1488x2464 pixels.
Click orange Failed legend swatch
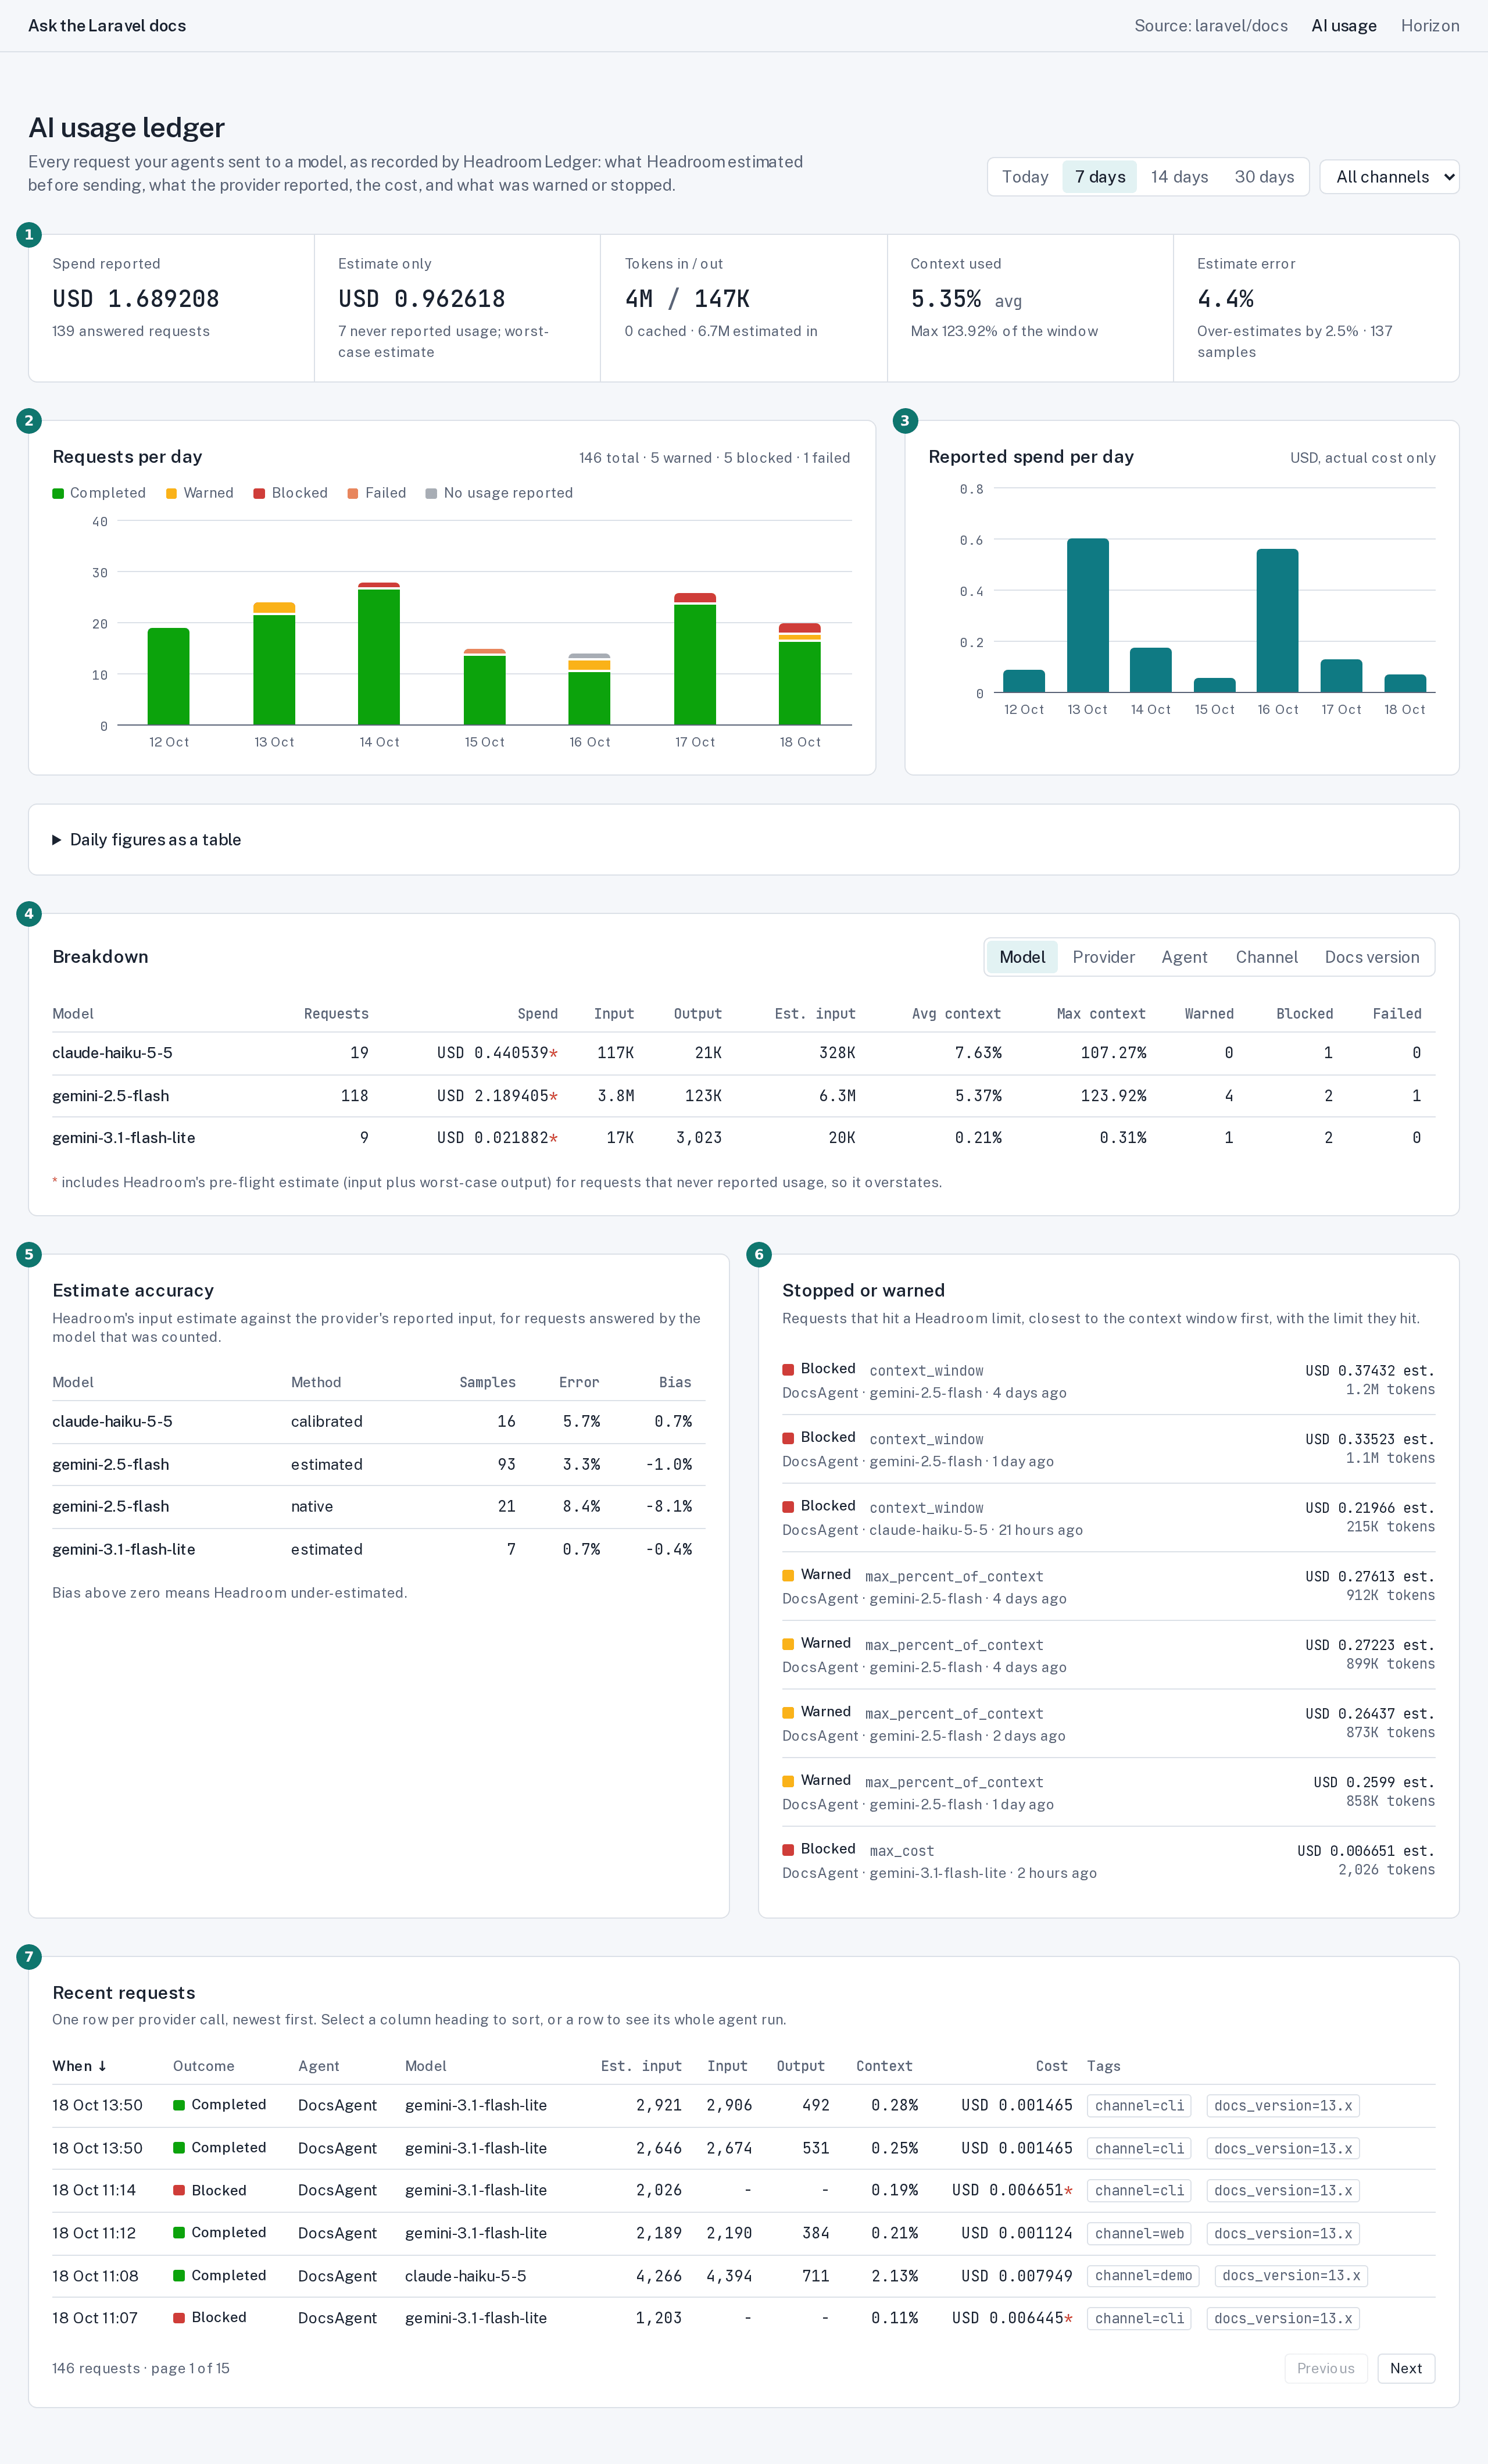pos(353,493)
